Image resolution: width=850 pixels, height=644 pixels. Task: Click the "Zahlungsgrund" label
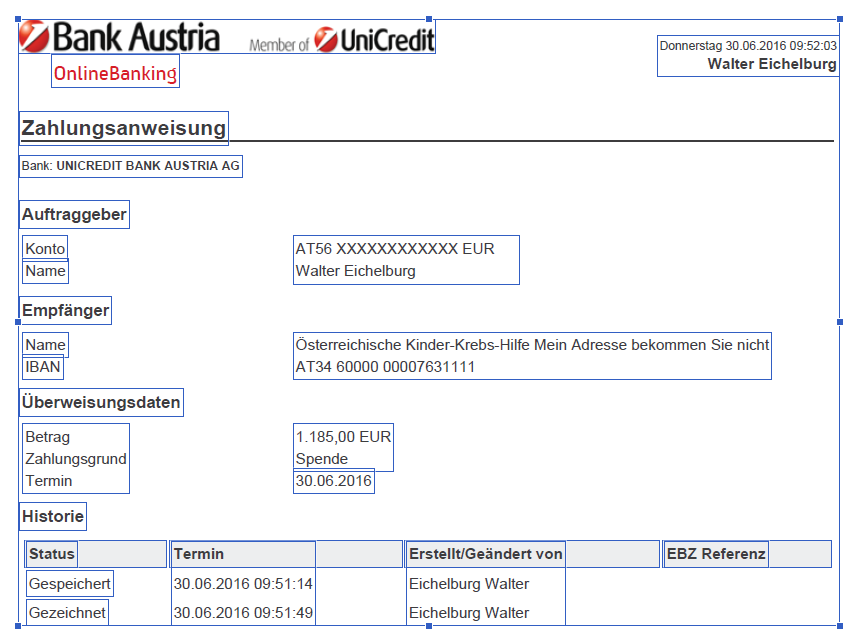[x=76, y=459]
